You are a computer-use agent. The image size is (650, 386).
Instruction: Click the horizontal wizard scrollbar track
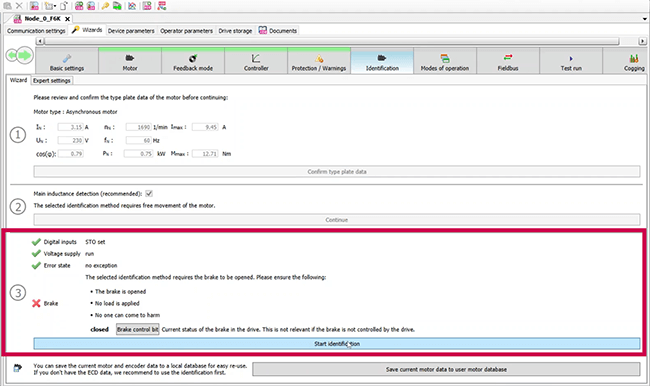point(332,41)
